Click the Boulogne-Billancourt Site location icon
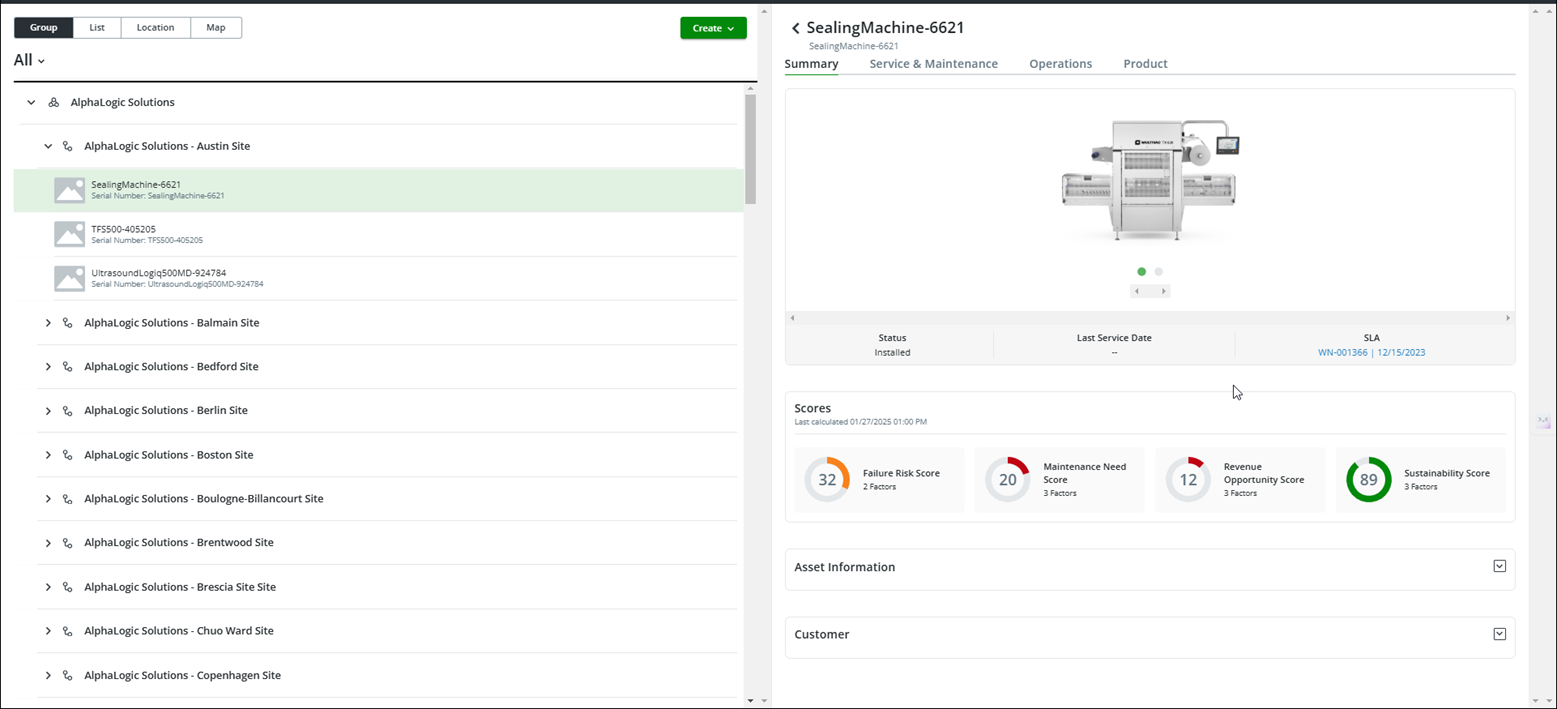Viewport: 1557px width, 709px height. [68, 499]
